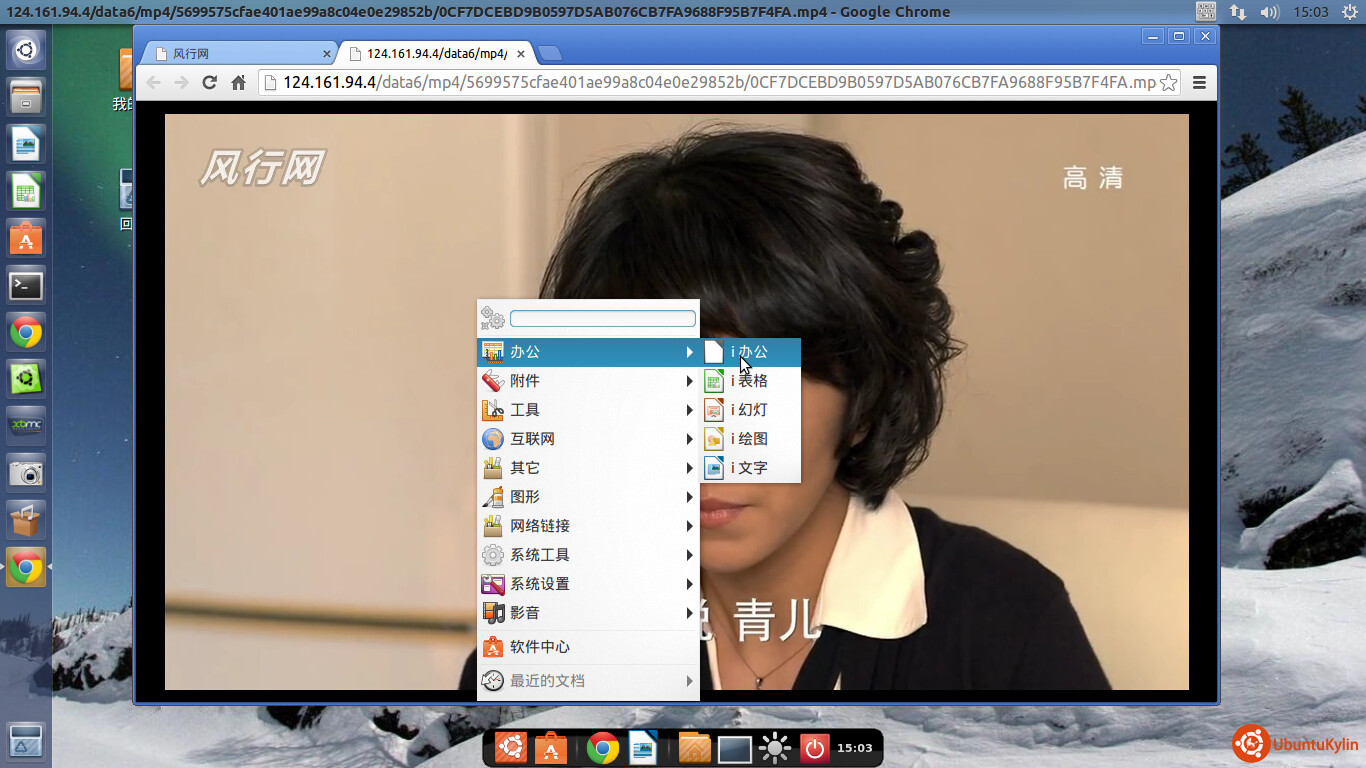Select i 表格 from the office submenu
The width and height of the screenshot is (1366, 768).
coord(750,381)
